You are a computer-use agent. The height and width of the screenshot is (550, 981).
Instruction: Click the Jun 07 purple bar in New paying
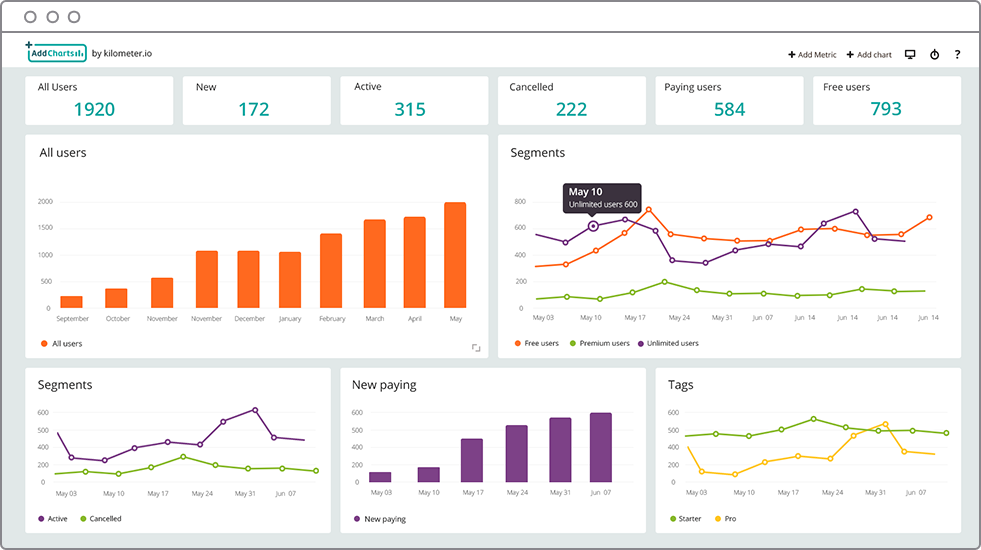tap(601, 447)
